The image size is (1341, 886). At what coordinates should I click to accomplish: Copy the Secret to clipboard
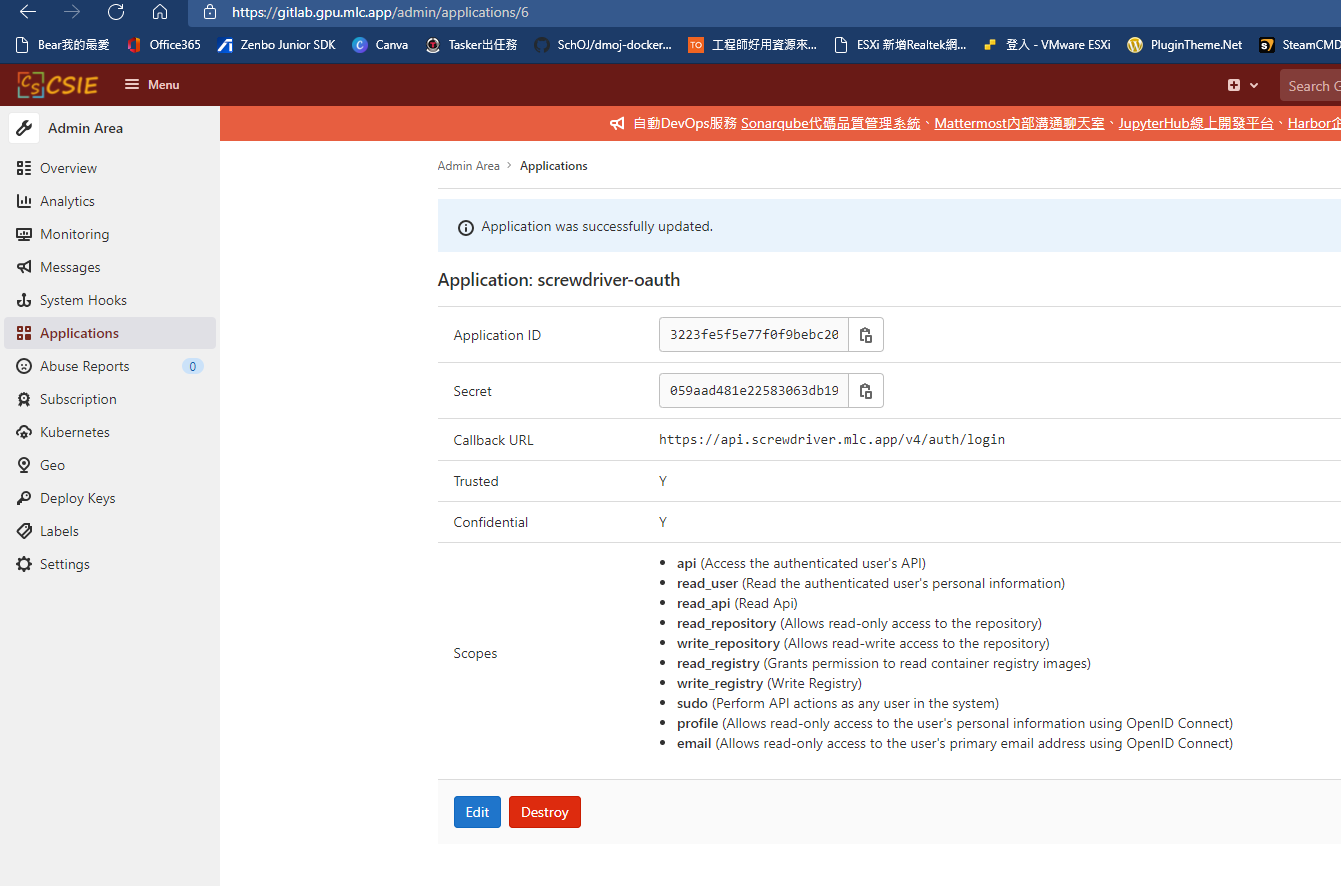[x=866, y=390]
